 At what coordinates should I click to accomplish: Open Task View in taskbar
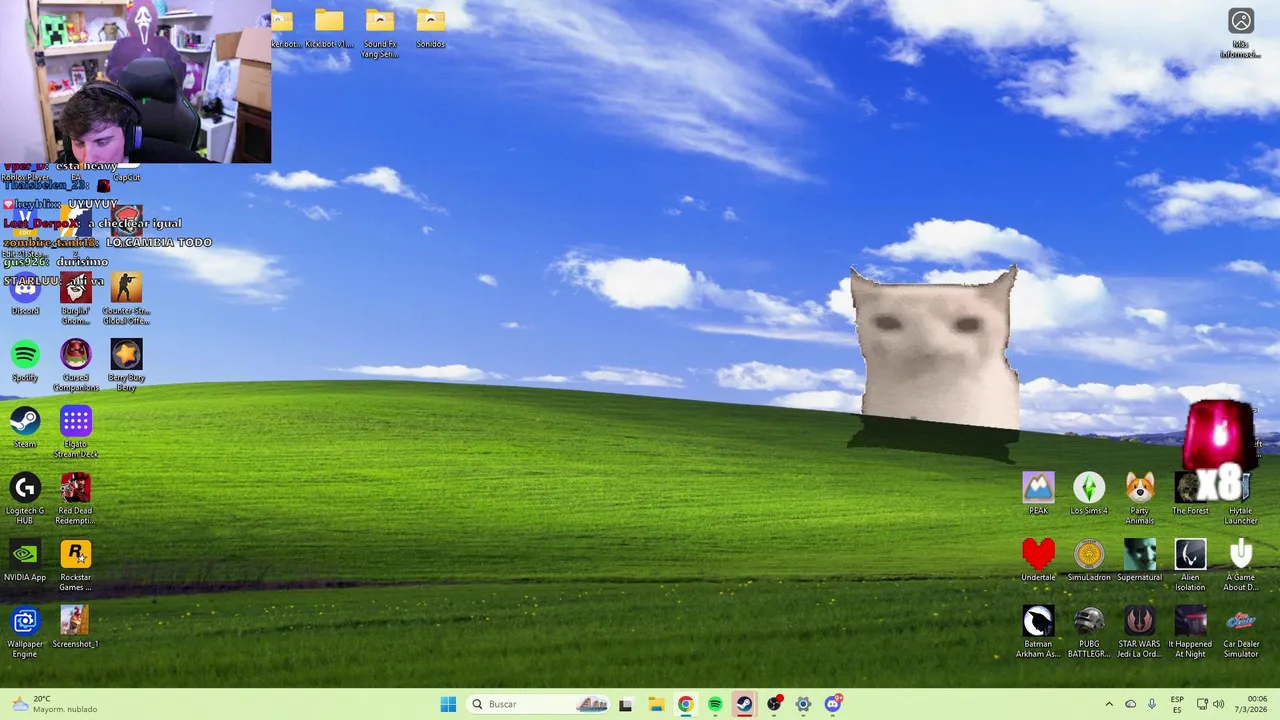pyautogui.click(x=626, y=704)
